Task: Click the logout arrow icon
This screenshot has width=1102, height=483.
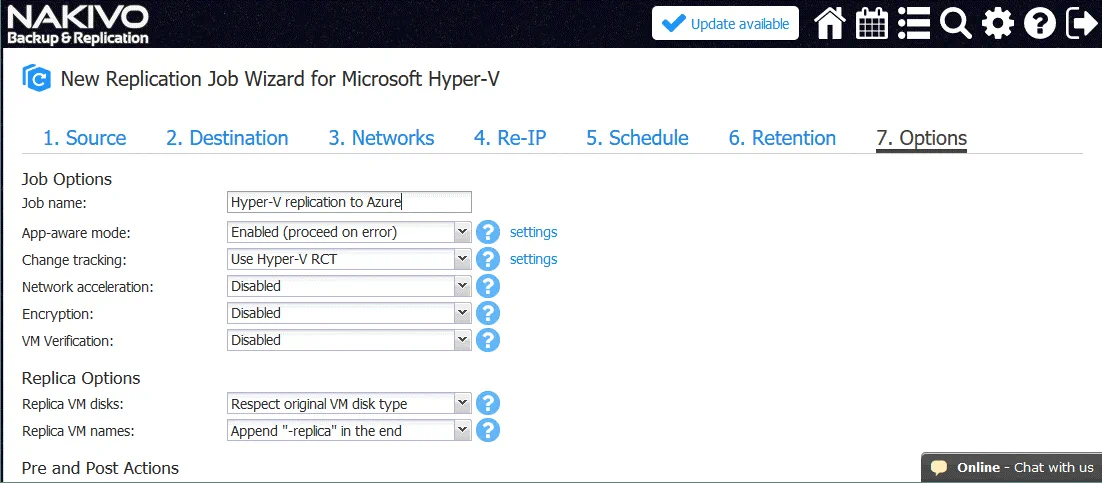Action: tap(1081, 23)
